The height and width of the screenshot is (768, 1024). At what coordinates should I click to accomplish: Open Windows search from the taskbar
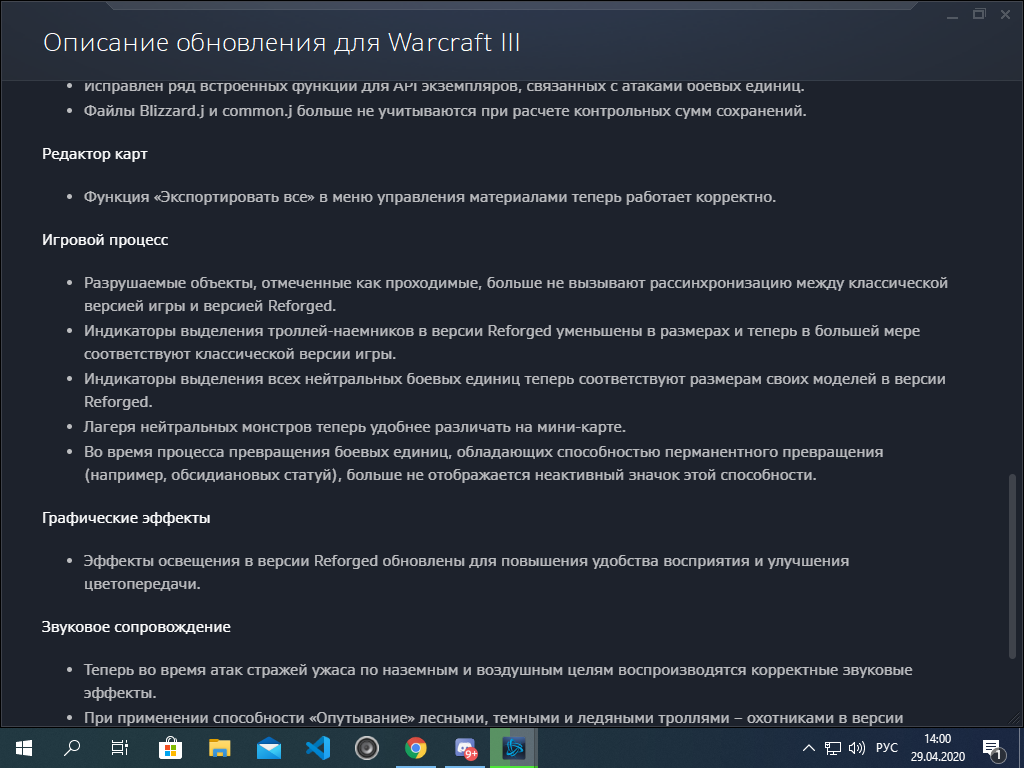point(72,748)
